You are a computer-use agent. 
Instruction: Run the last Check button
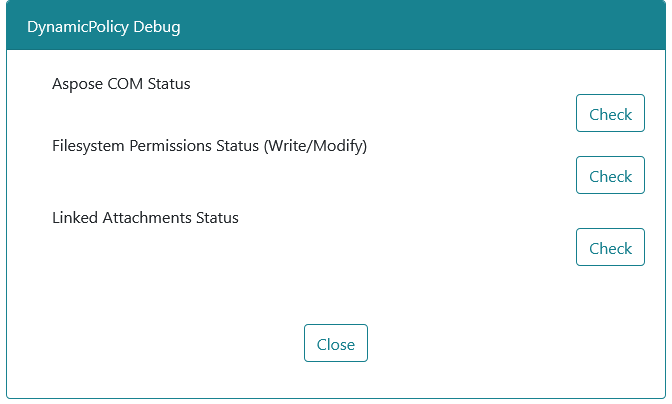[x=610, y=247]
